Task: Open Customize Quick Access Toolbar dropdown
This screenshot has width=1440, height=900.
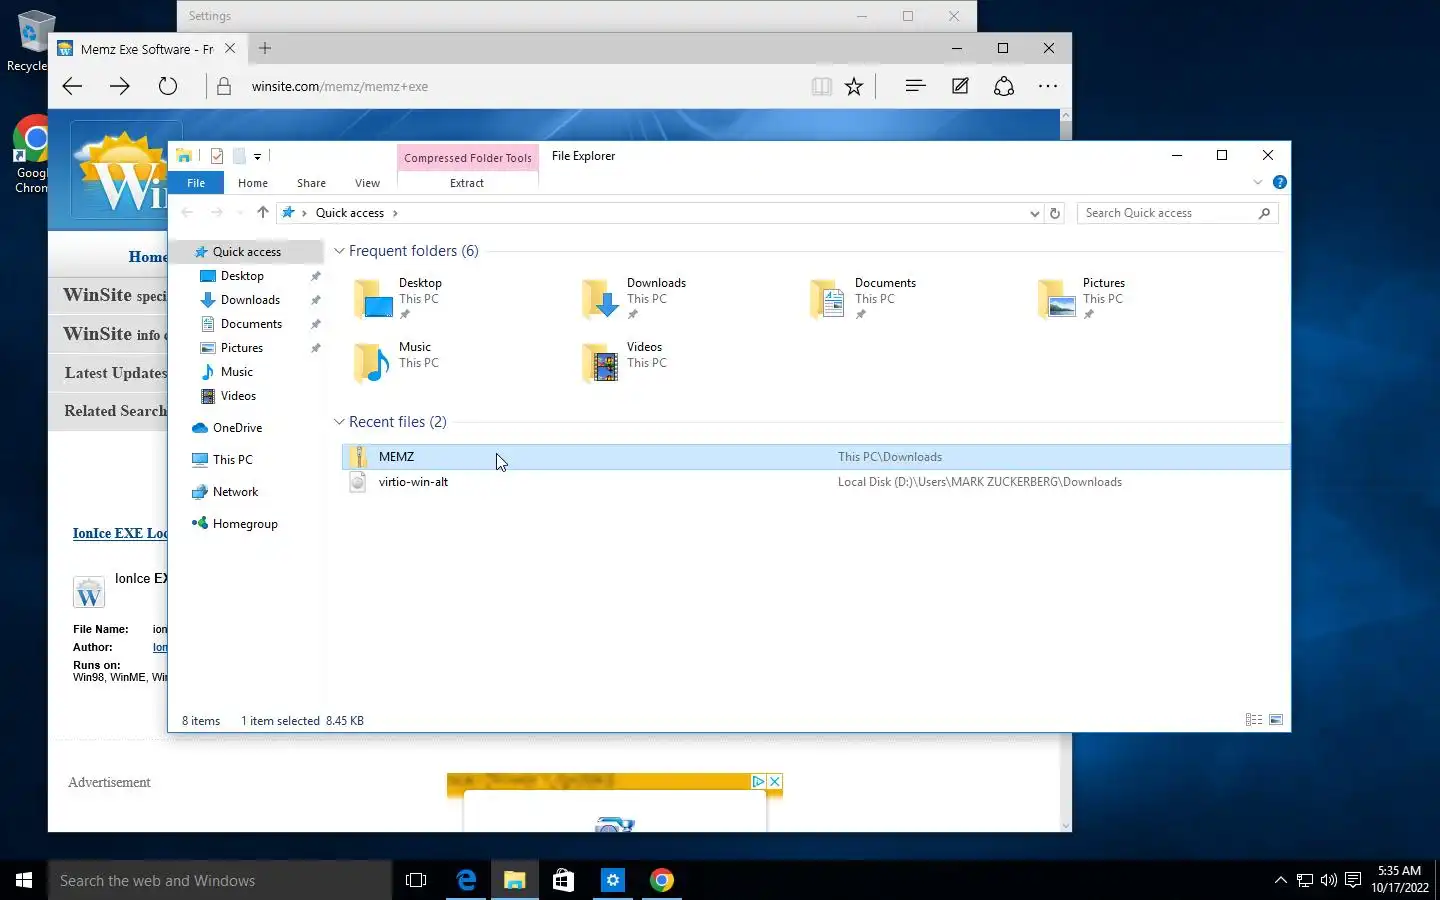Action: pos(257,156)
